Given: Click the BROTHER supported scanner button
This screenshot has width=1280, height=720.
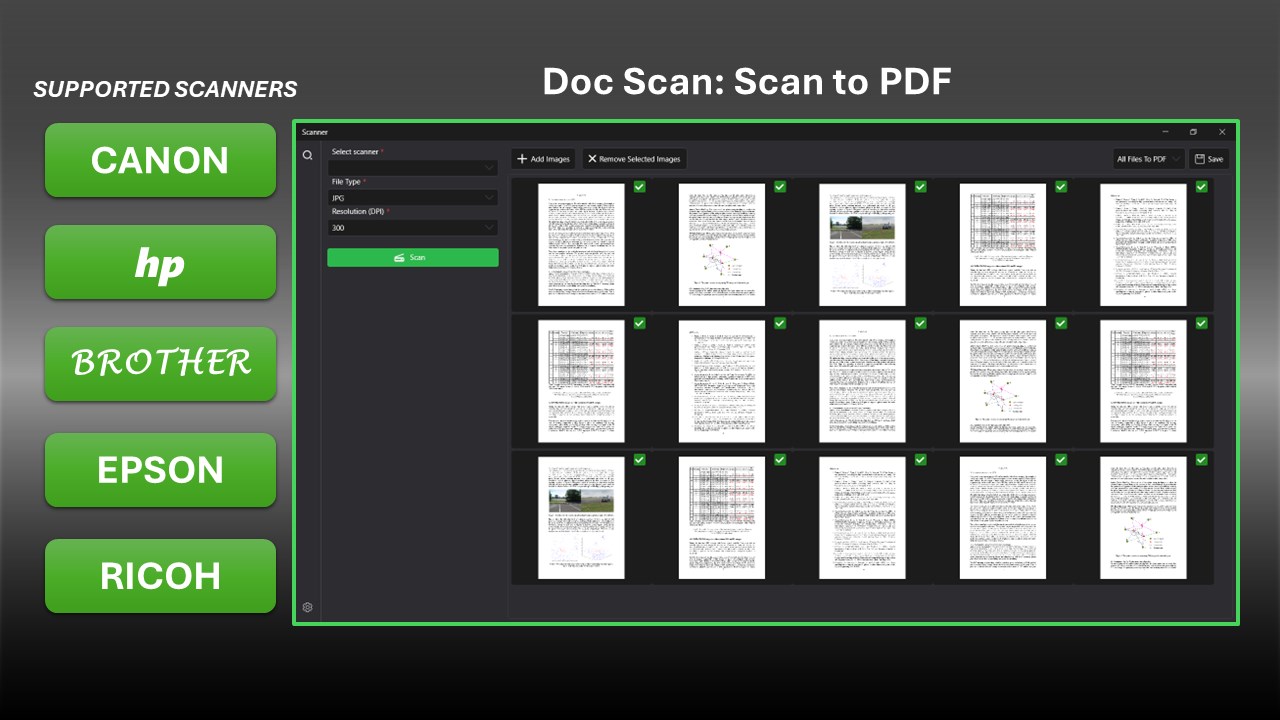Looking at the screenshot, I should [160, 364].
